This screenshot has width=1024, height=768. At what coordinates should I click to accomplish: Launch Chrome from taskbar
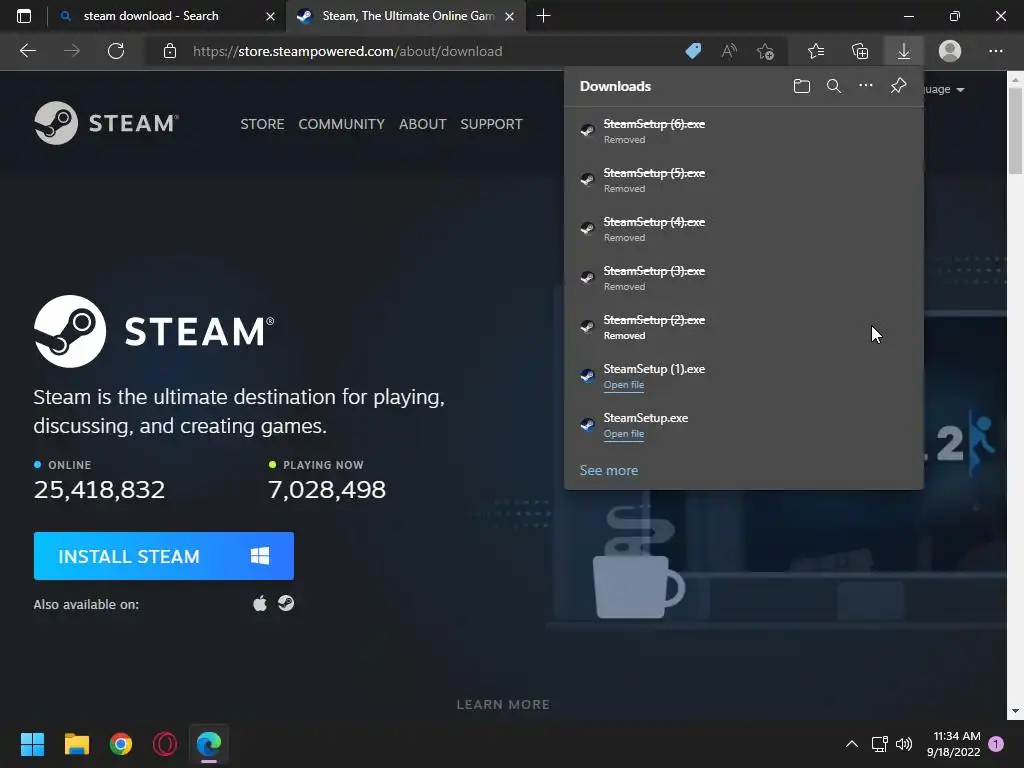pyautogui.click(x=121, y=744)
